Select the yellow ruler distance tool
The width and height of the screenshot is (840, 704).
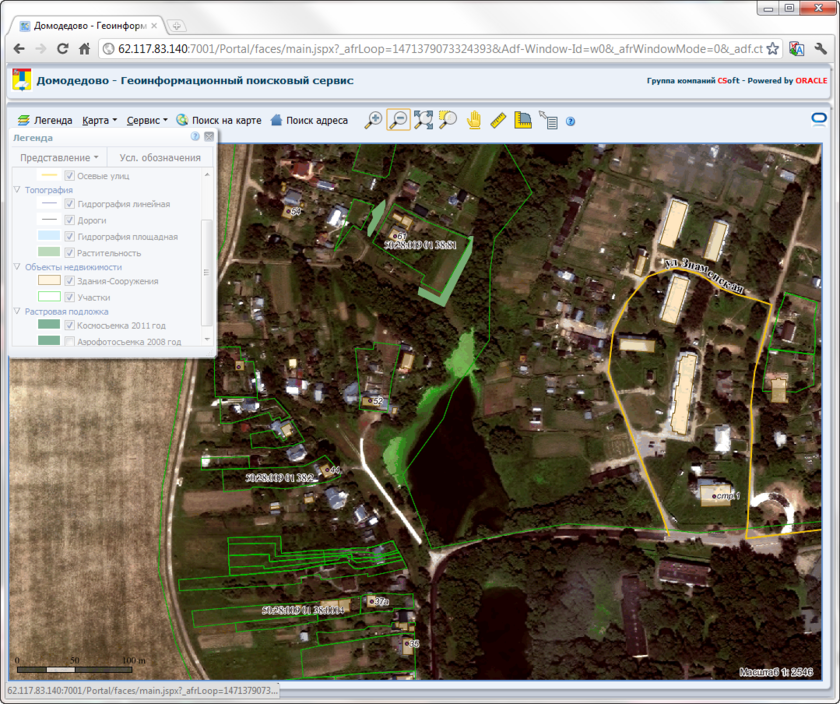pyautogui.click(x=498, y=120)
